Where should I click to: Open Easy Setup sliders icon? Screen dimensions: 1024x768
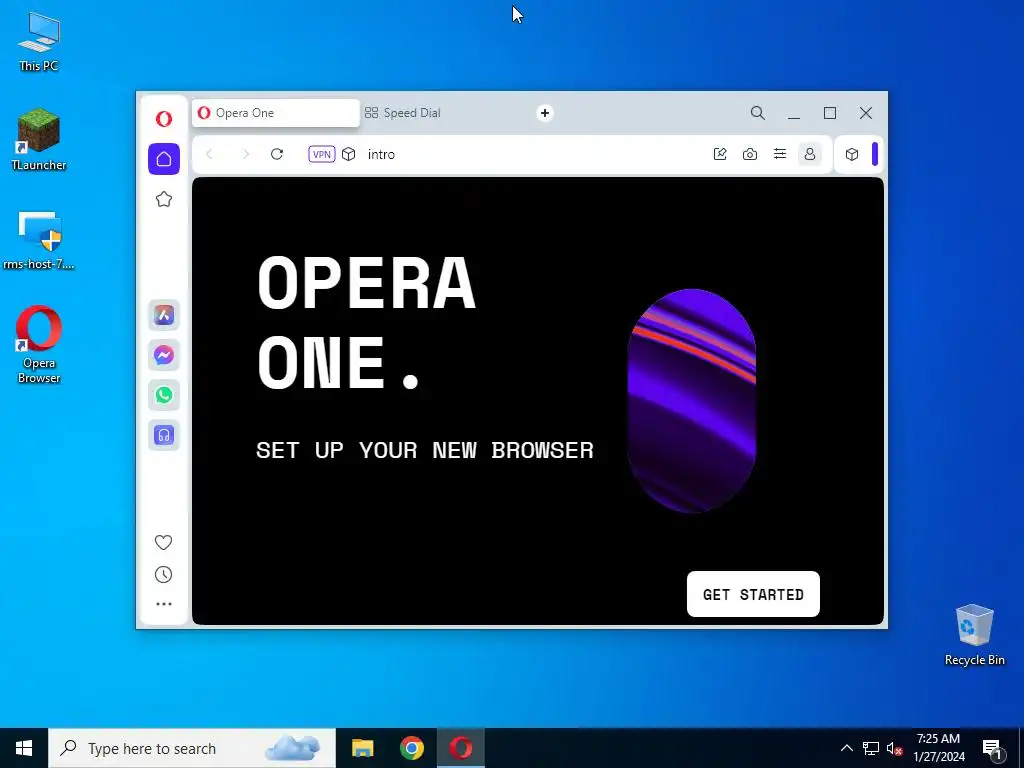780,154
